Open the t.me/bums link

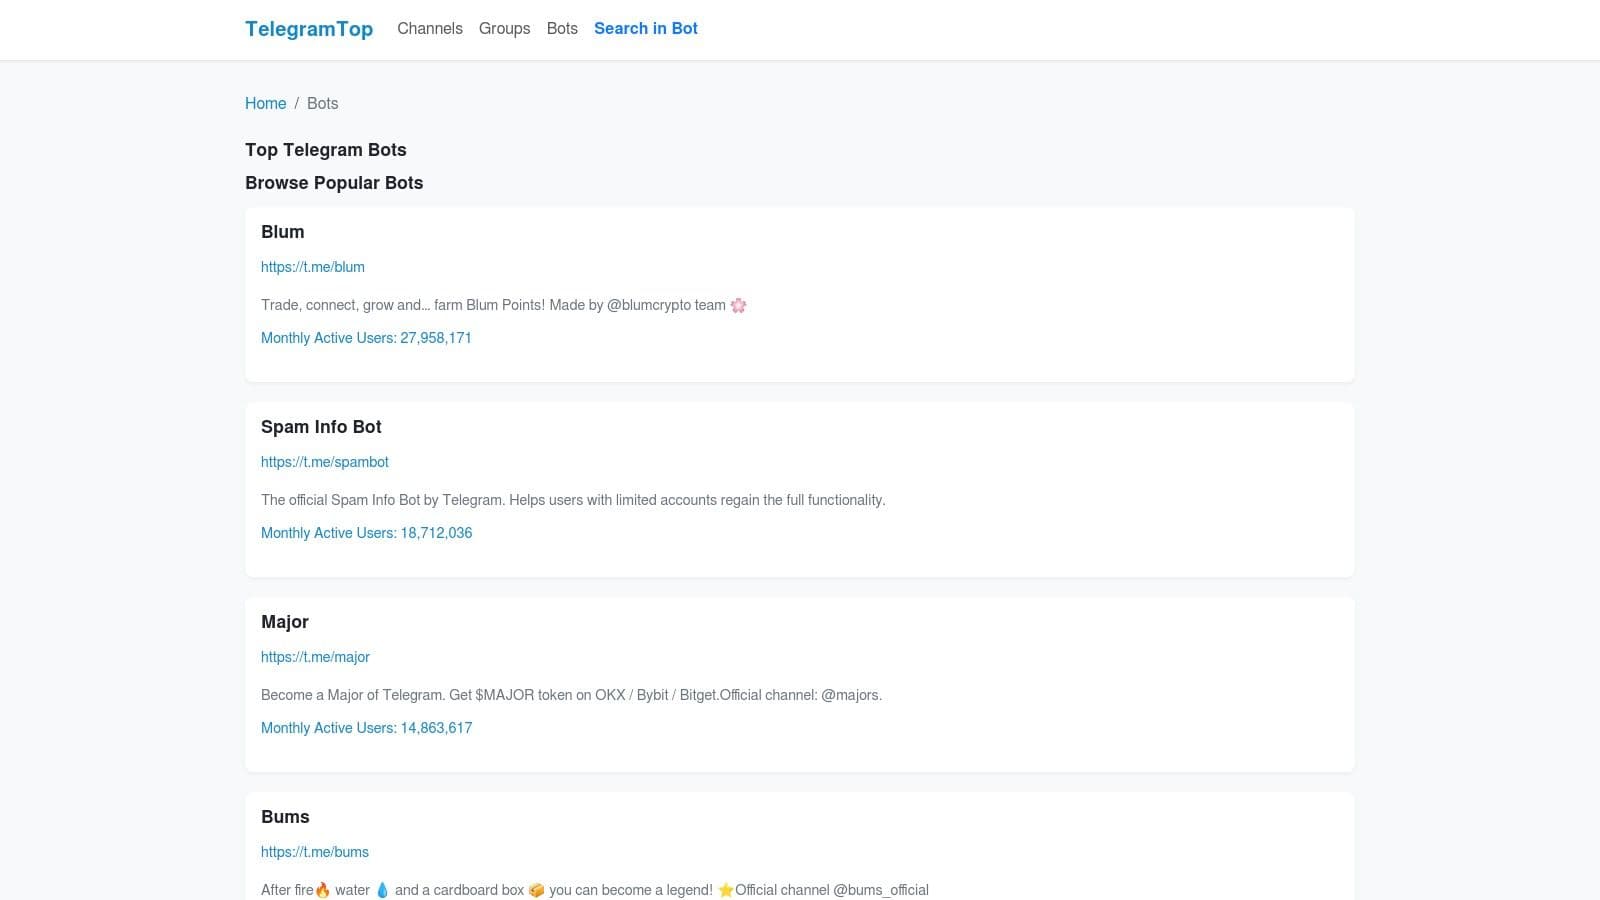click(x=314, y=852)
